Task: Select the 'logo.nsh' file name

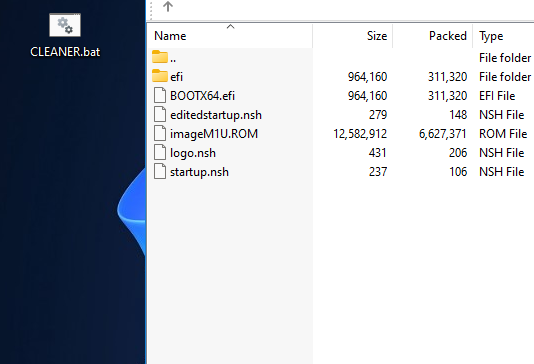Action: 193,153
